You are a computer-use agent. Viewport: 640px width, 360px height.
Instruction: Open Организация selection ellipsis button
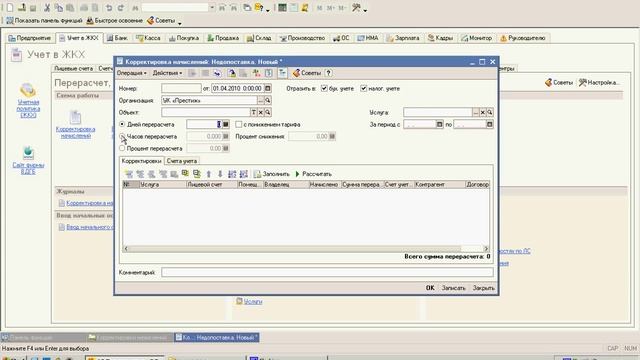click(x=261, y=100)
